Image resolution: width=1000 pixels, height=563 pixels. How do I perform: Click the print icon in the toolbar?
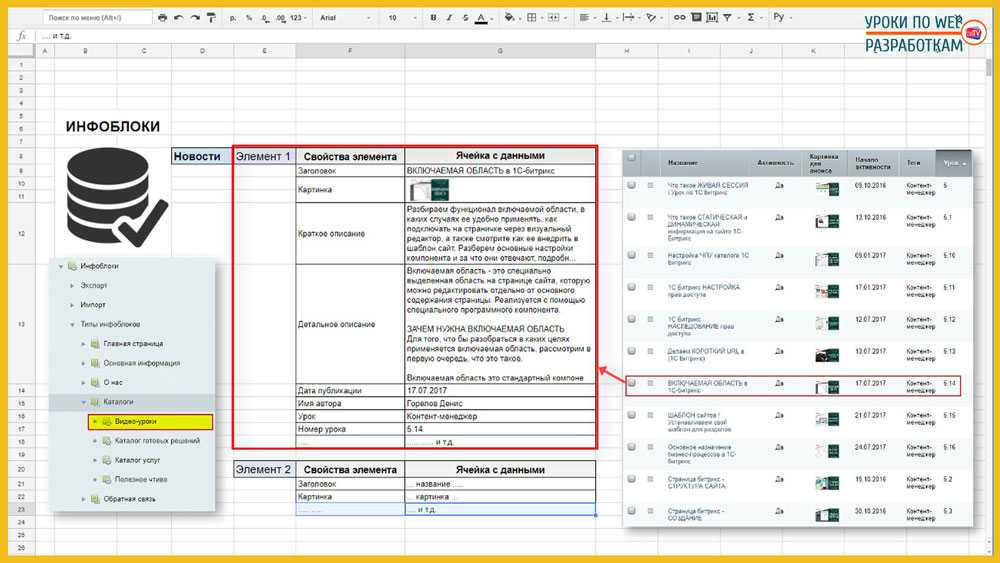164,18
